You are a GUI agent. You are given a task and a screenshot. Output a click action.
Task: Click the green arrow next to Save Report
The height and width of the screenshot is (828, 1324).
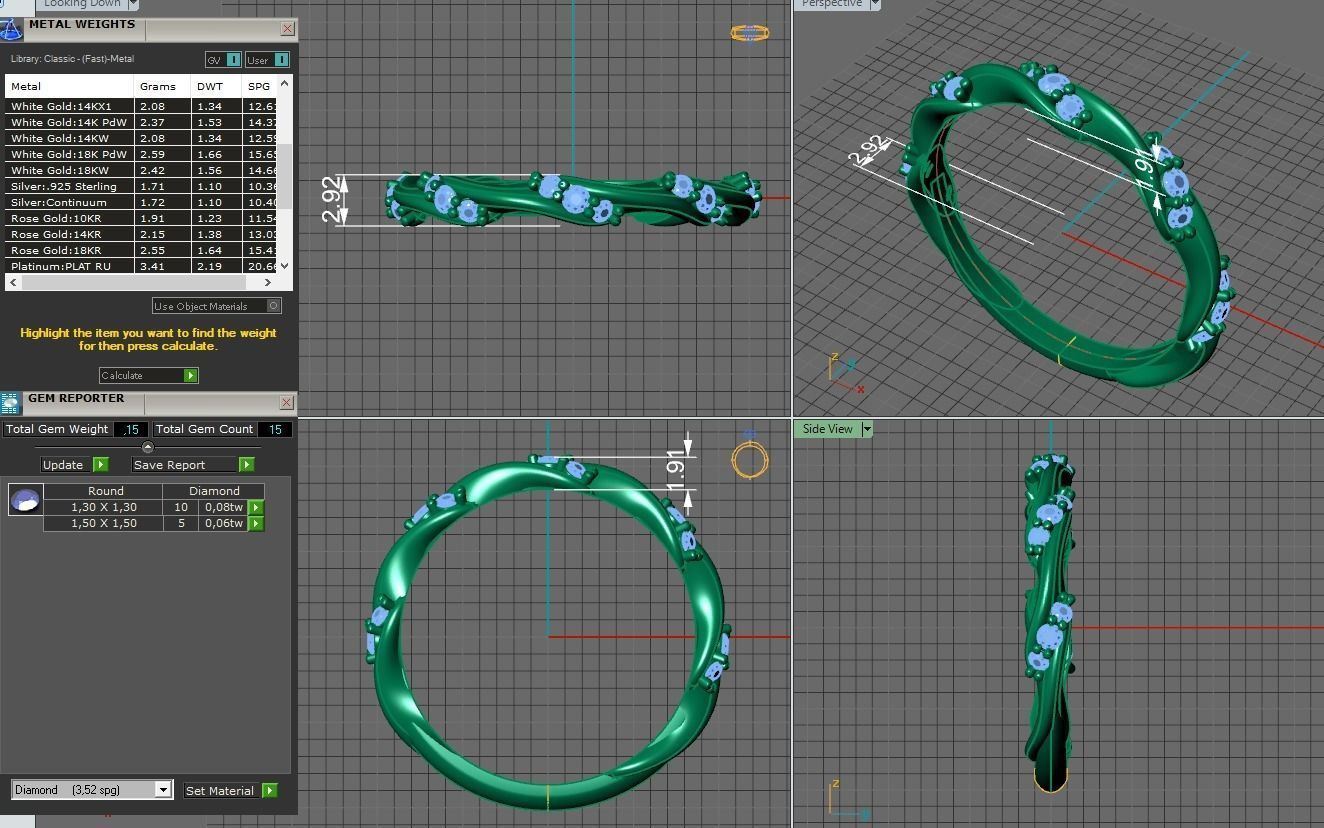tap(246, 464)
